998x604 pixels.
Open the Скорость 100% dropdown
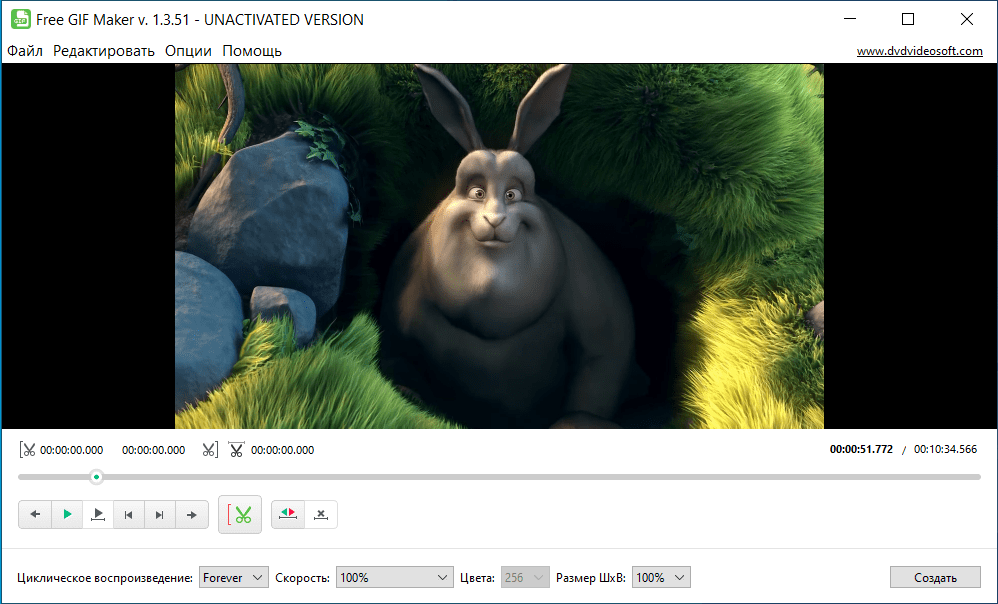tap(395, 577)
